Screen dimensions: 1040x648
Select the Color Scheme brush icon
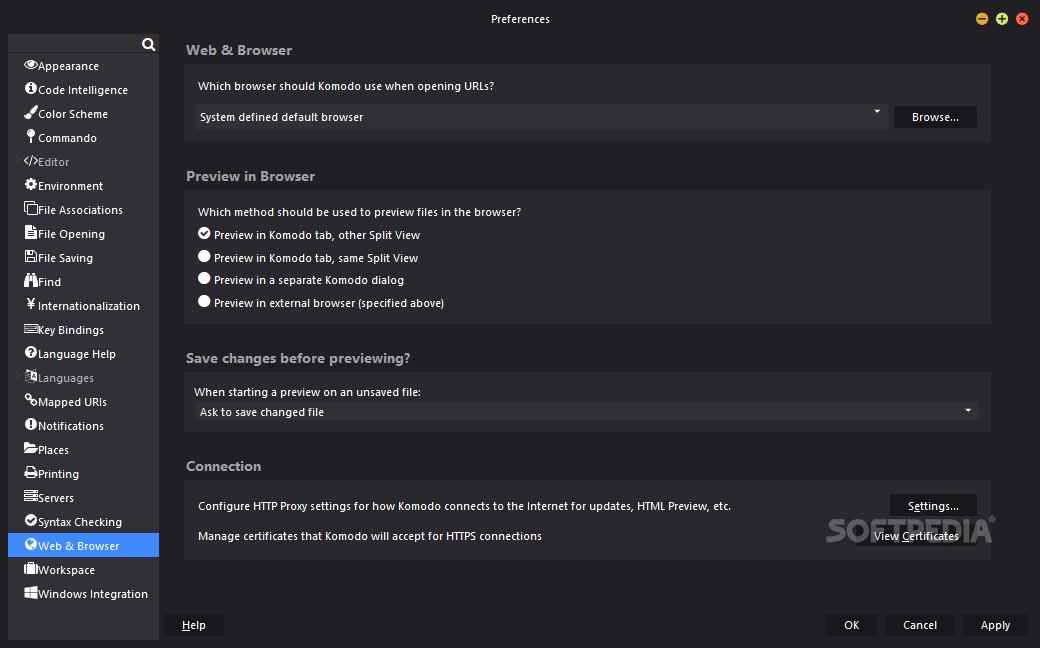click(x=31, y=112)
